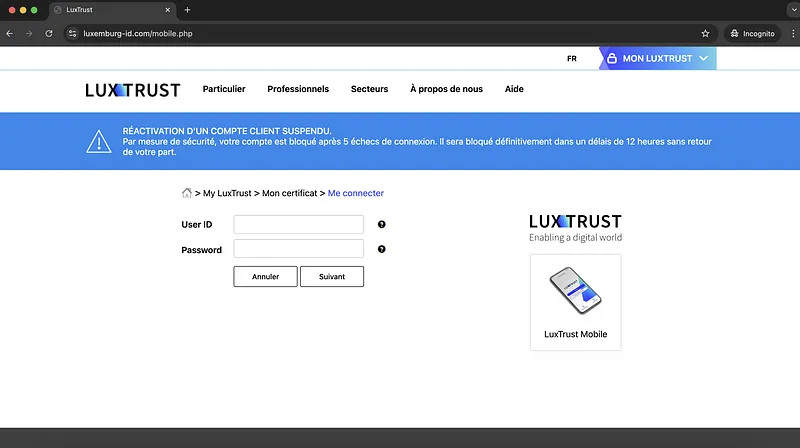Image resolution: width=800 pixels, height=448 pixels.
Task: Open a new browser tab
Action: 187,10
